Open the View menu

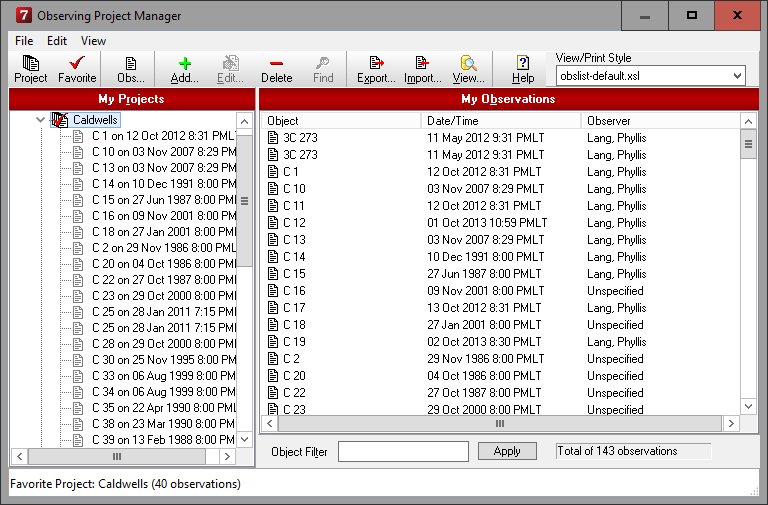click(93, 41)
